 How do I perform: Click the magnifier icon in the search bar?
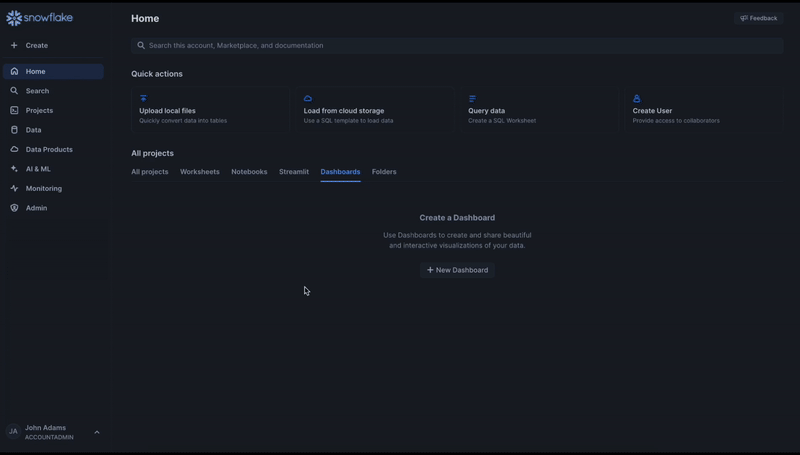click(x=141, y=45)
